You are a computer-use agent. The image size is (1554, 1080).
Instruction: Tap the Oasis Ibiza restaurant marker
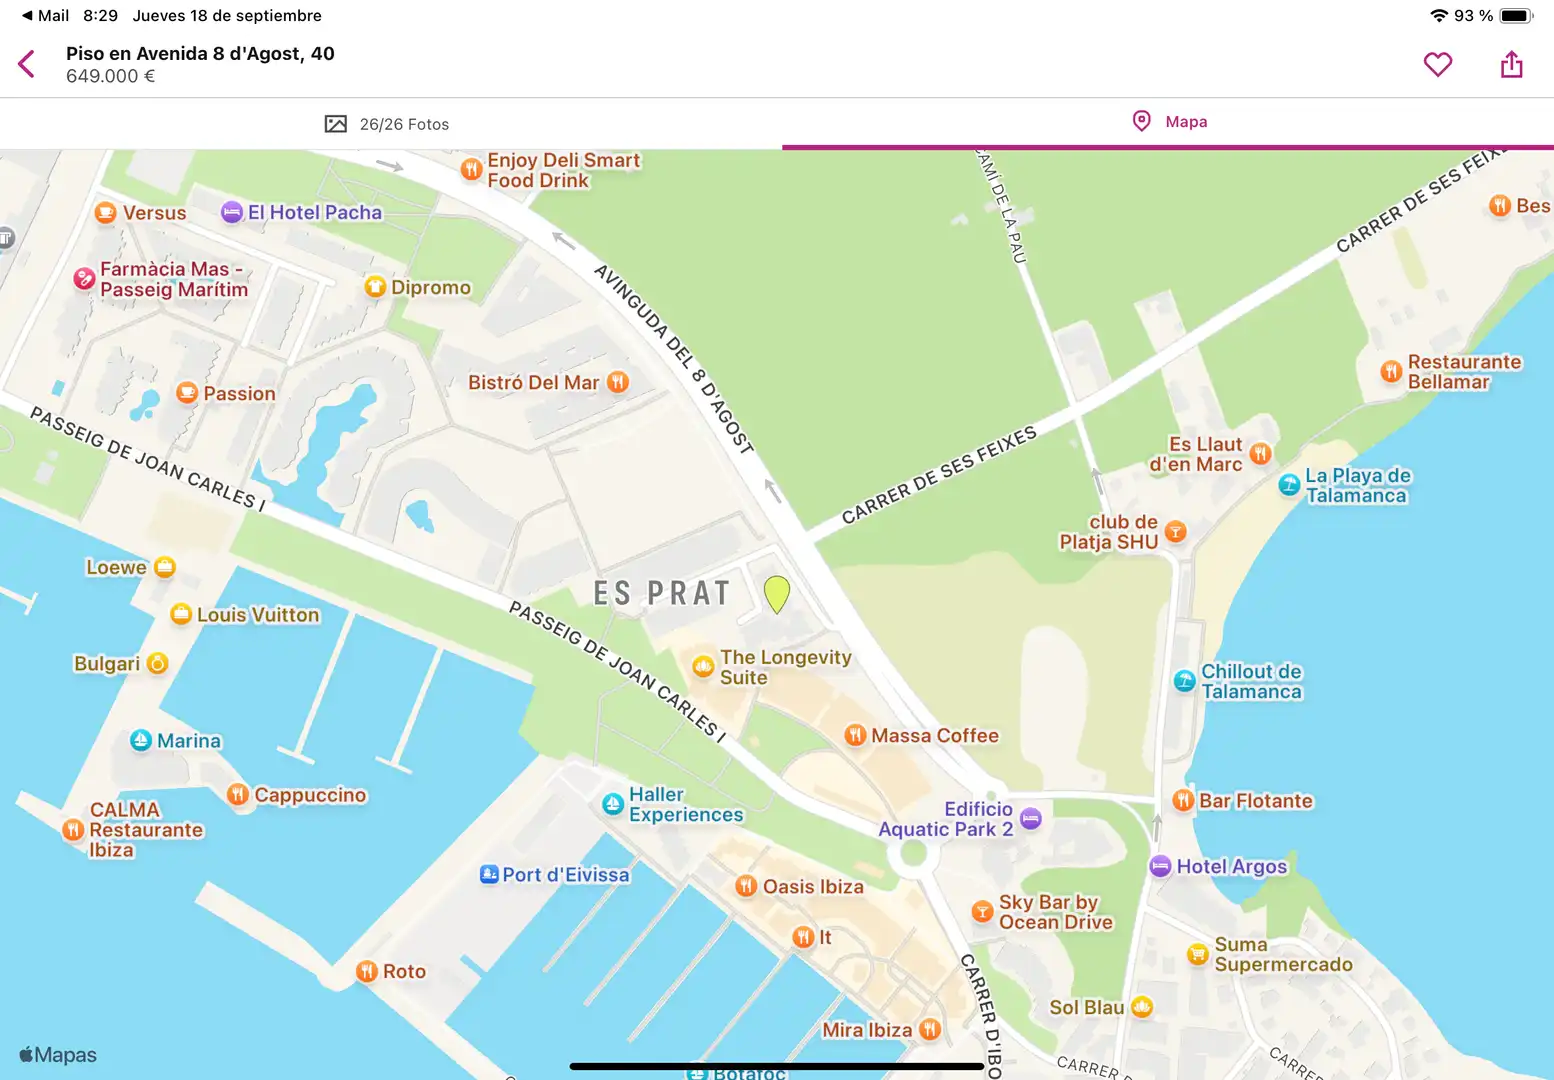click(746, 886)
